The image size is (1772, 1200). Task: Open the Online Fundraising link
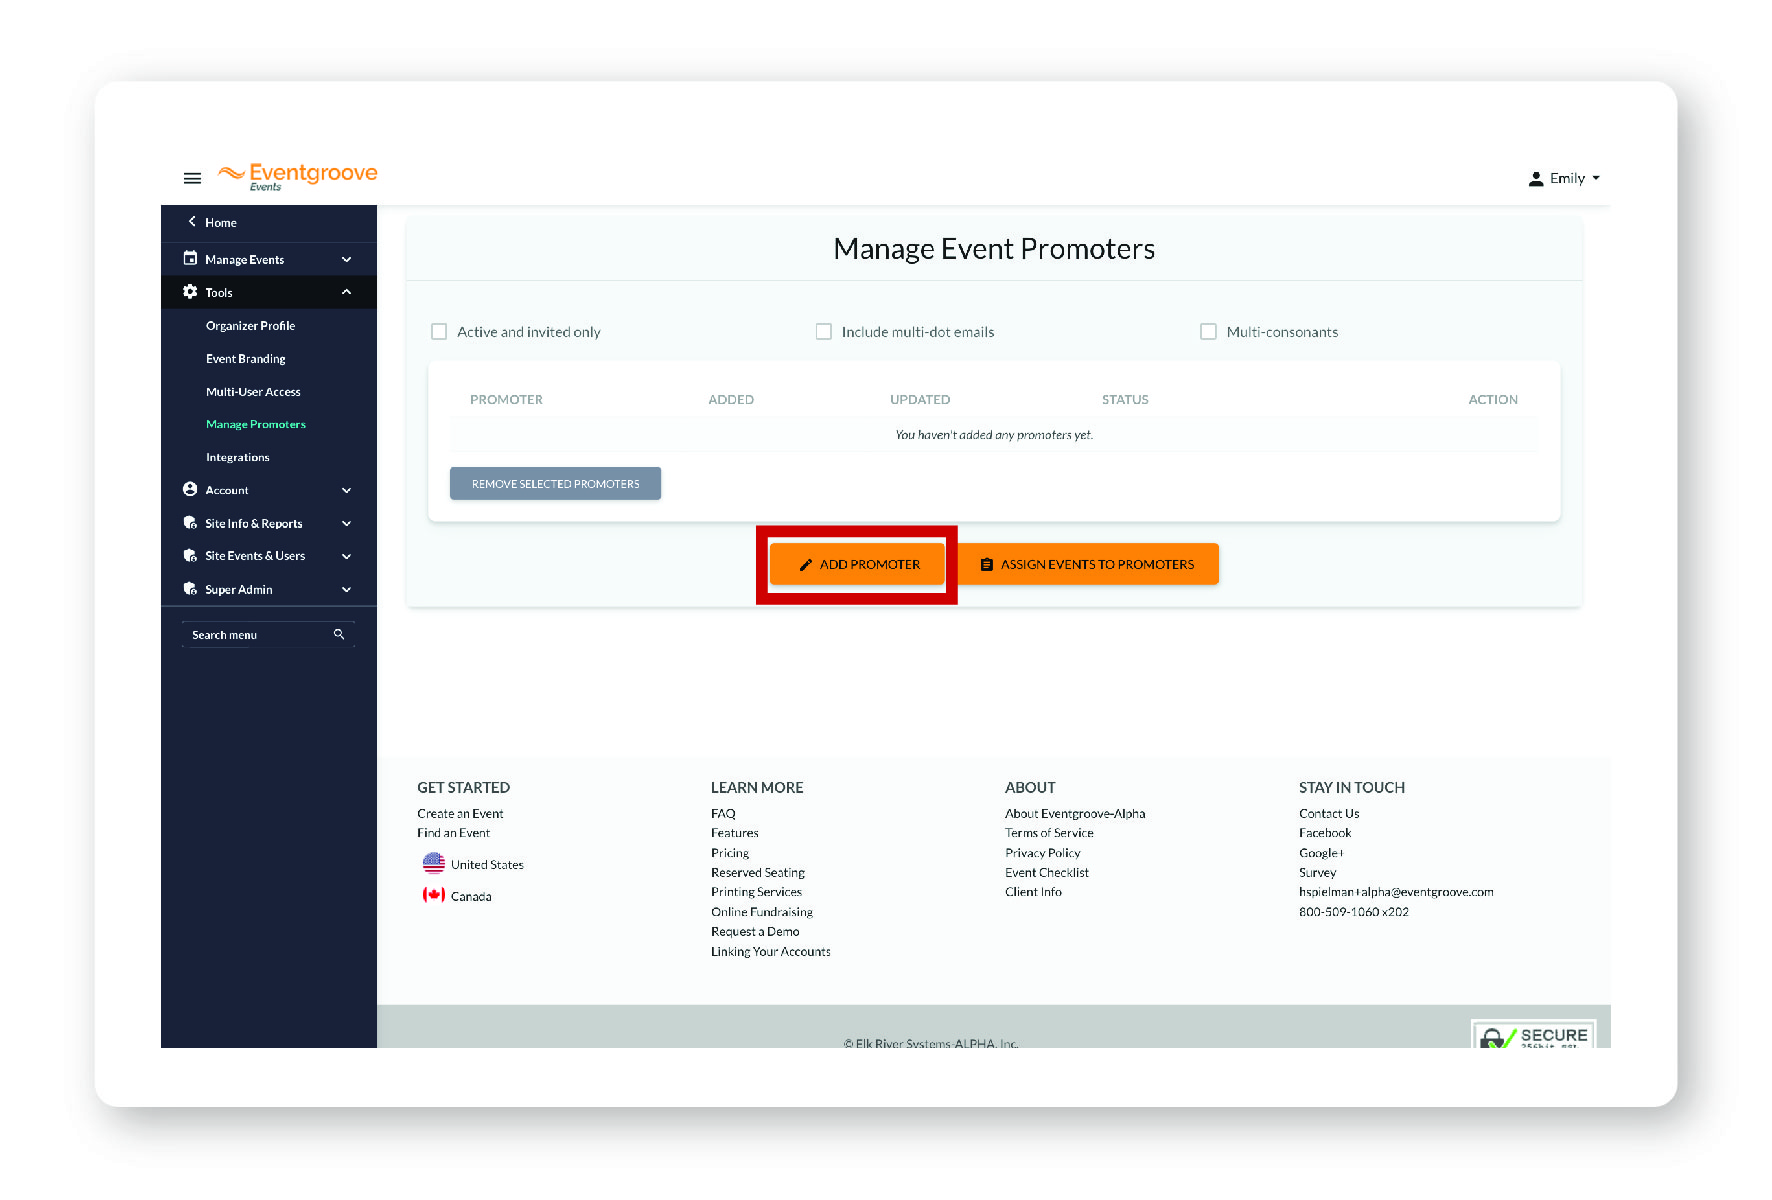pyautogui.click(x=761, y=912)
